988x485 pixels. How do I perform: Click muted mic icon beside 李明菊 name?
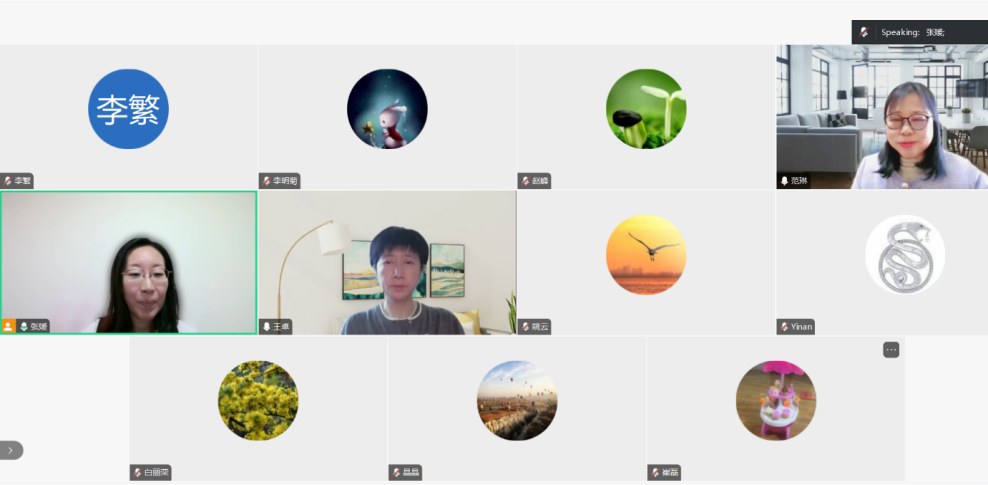coord(267,181)
